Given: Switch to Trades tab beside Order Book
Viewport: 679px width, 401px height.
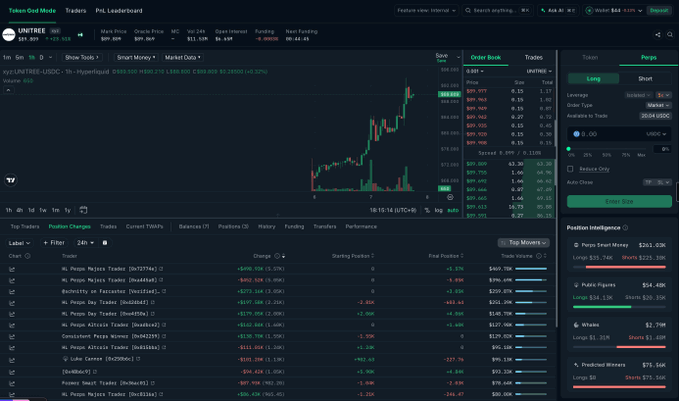Looking at the screenshot, I should (x=534, y=57).
